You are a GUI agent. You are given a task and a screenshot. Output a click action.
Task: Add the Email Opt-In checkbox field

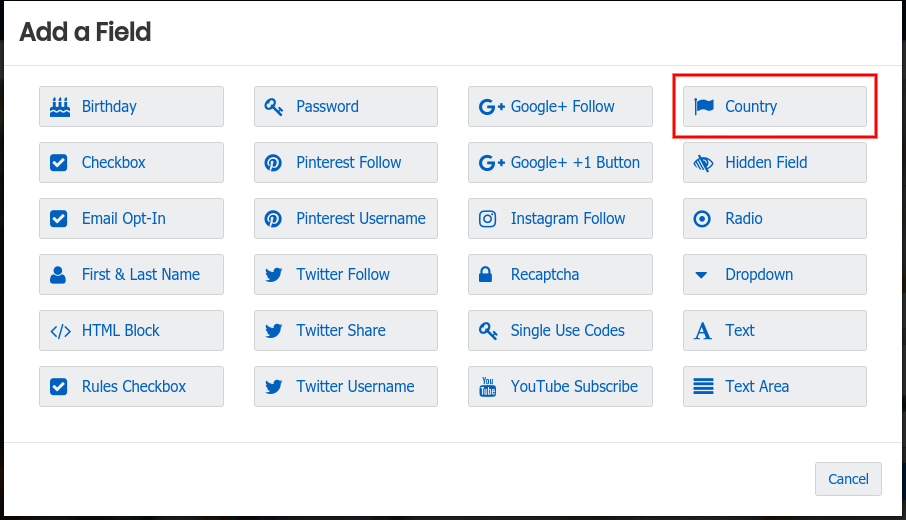[131, 218]
